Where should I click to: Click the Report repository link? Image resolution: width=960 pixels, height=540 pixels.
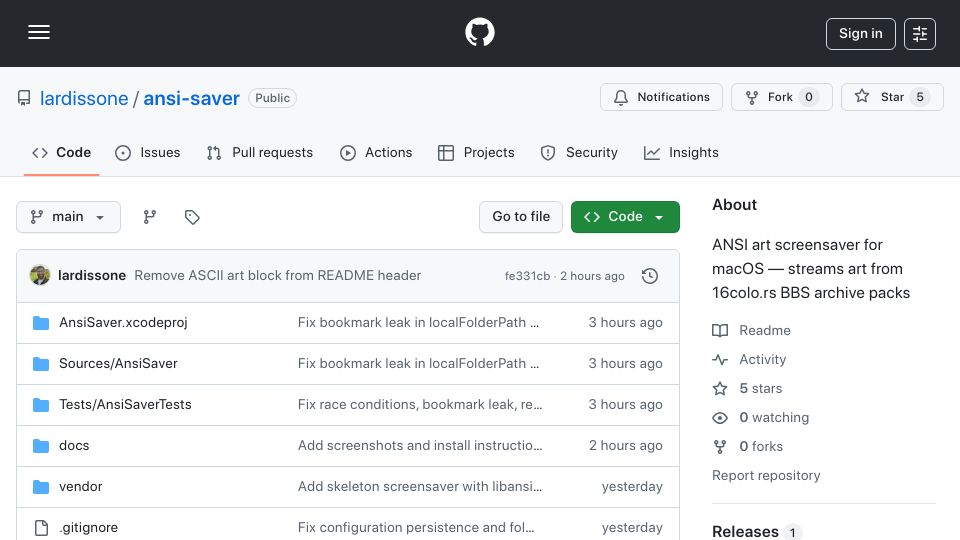766,476
